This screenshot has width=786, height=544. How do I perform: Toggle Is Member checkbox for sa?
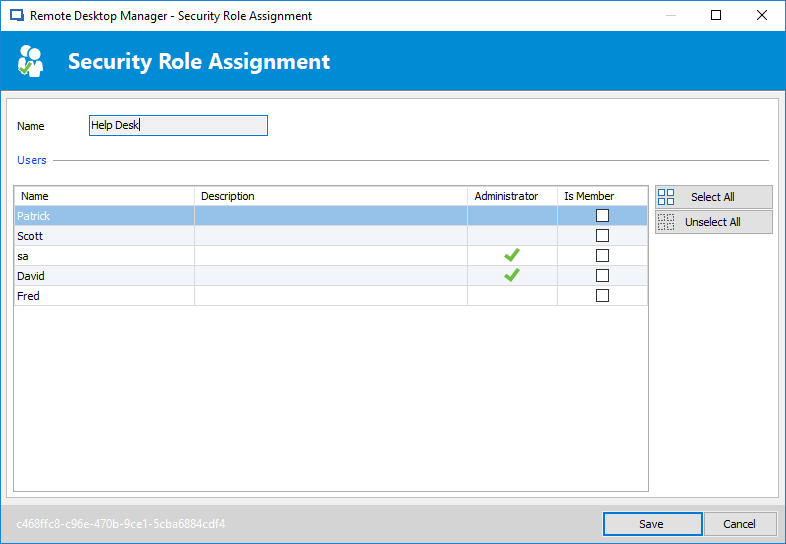602,256
